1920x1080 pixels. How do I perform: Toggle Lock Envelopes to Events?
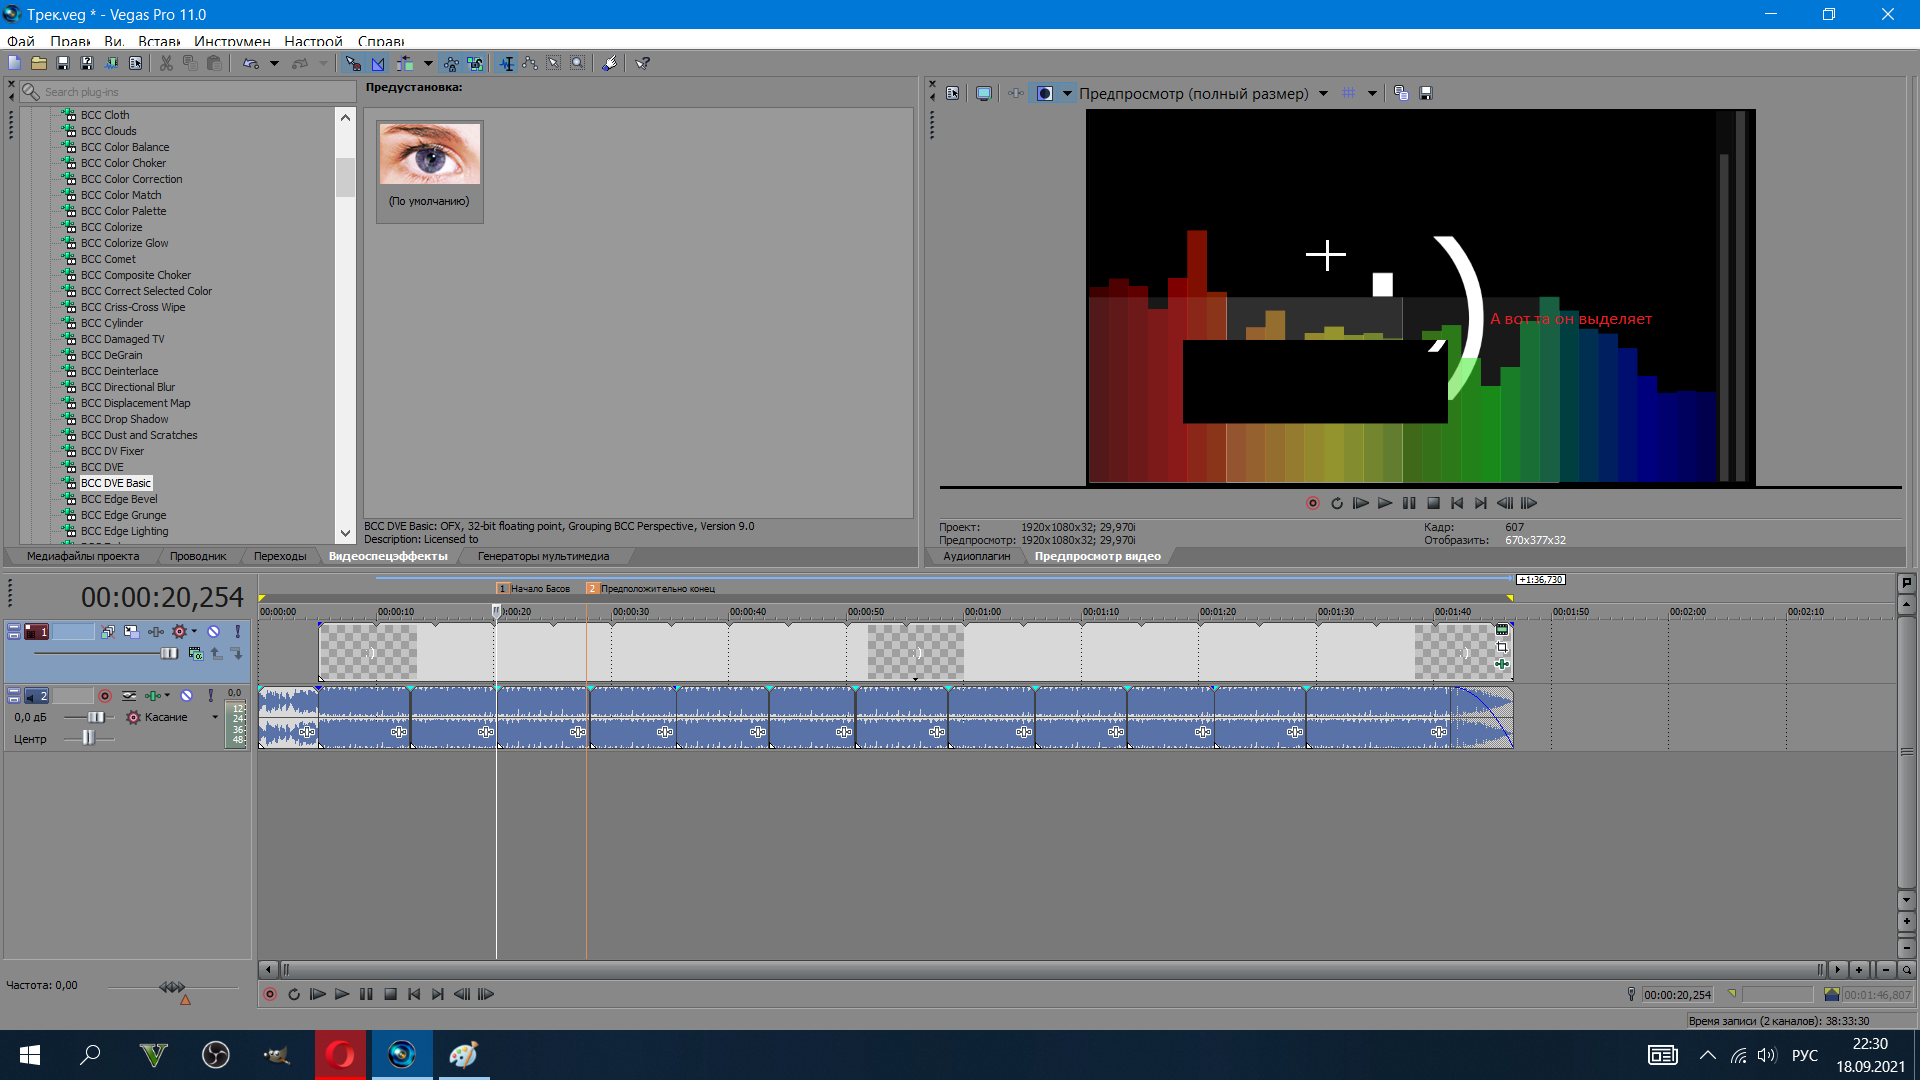pos(451,63)
